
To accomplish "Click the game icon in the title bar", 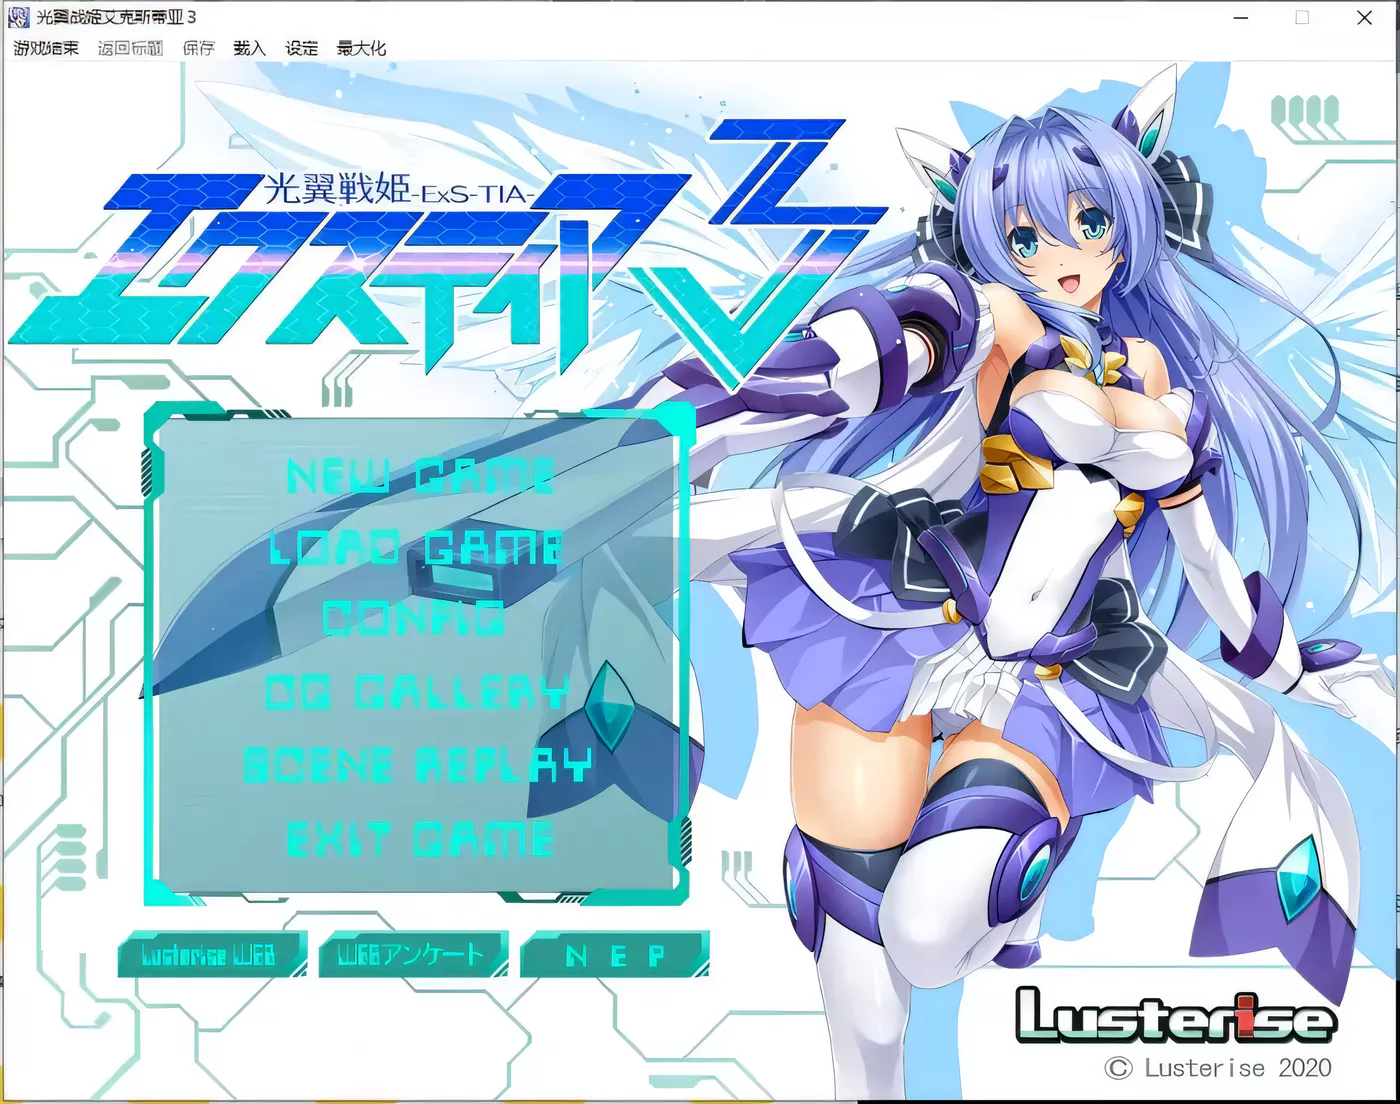I will point(19,16).
